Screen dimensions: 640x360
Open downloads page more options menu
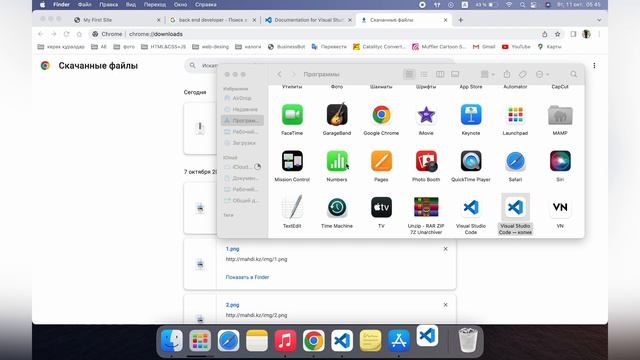[594, 66]
